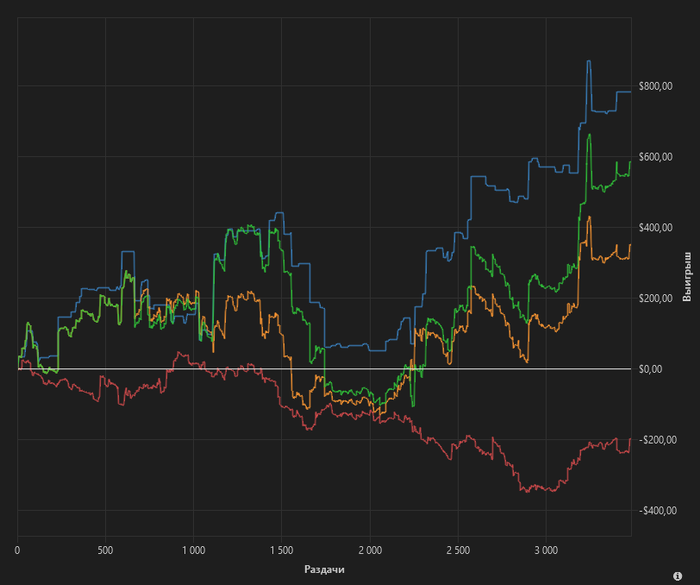Click the Раздачи horizontal axis title
This screenshot has width=700, height=585.
pos(324,569)
